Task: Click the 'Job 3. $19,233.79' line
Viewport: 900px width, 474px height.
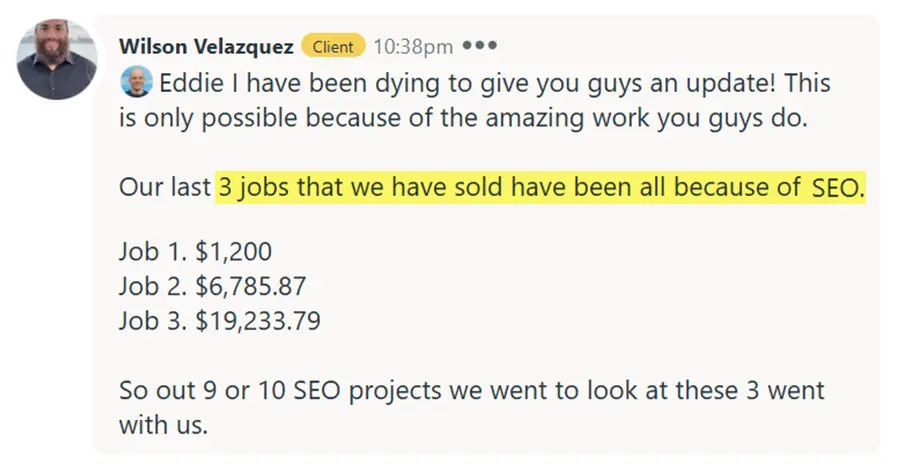Action: 220,323
